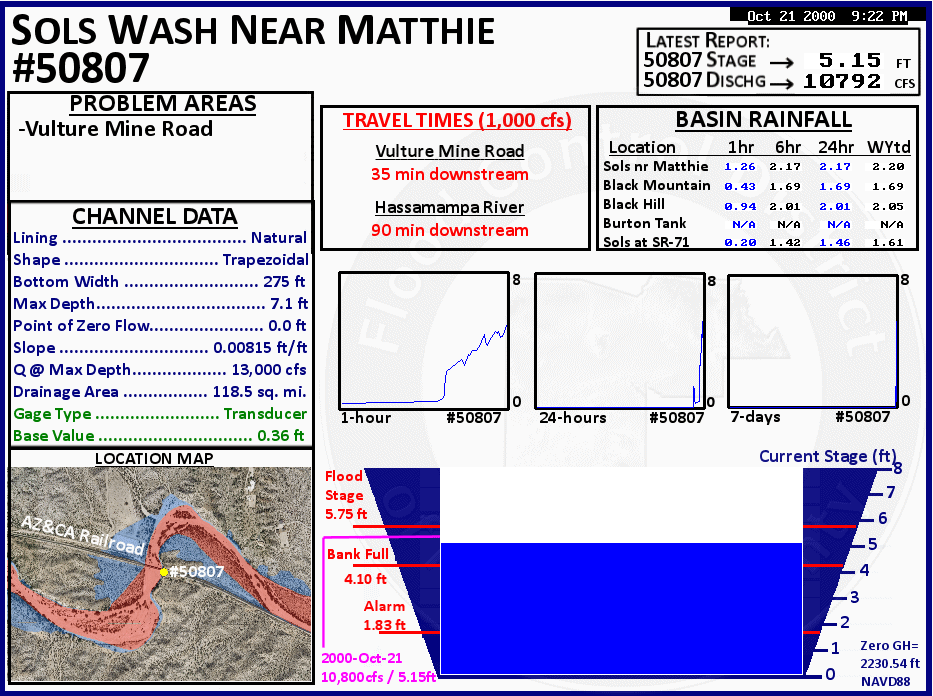
Task: Select the 10,800cfs / 5.15ft reading text
Action: pos(378,677)
